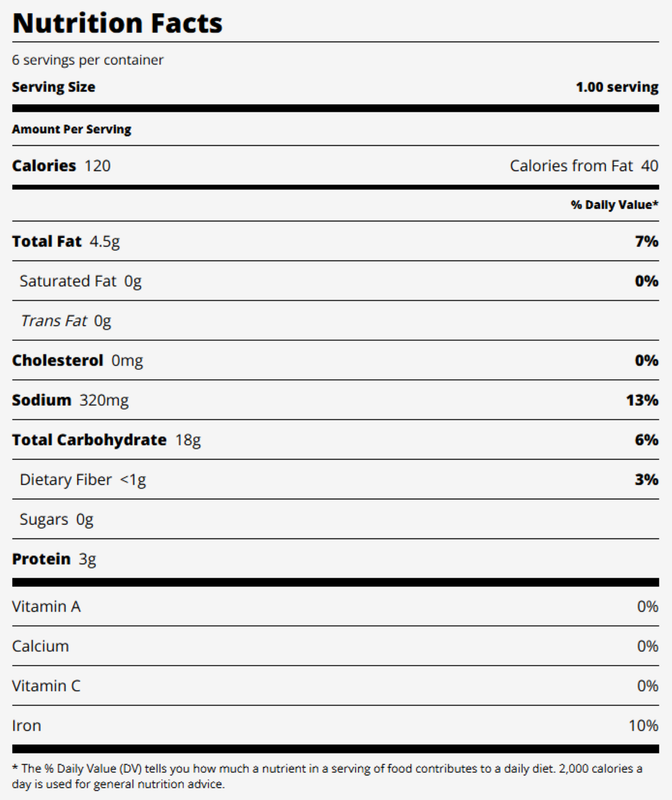Click the 13% sodium daily value

(642, 400)
